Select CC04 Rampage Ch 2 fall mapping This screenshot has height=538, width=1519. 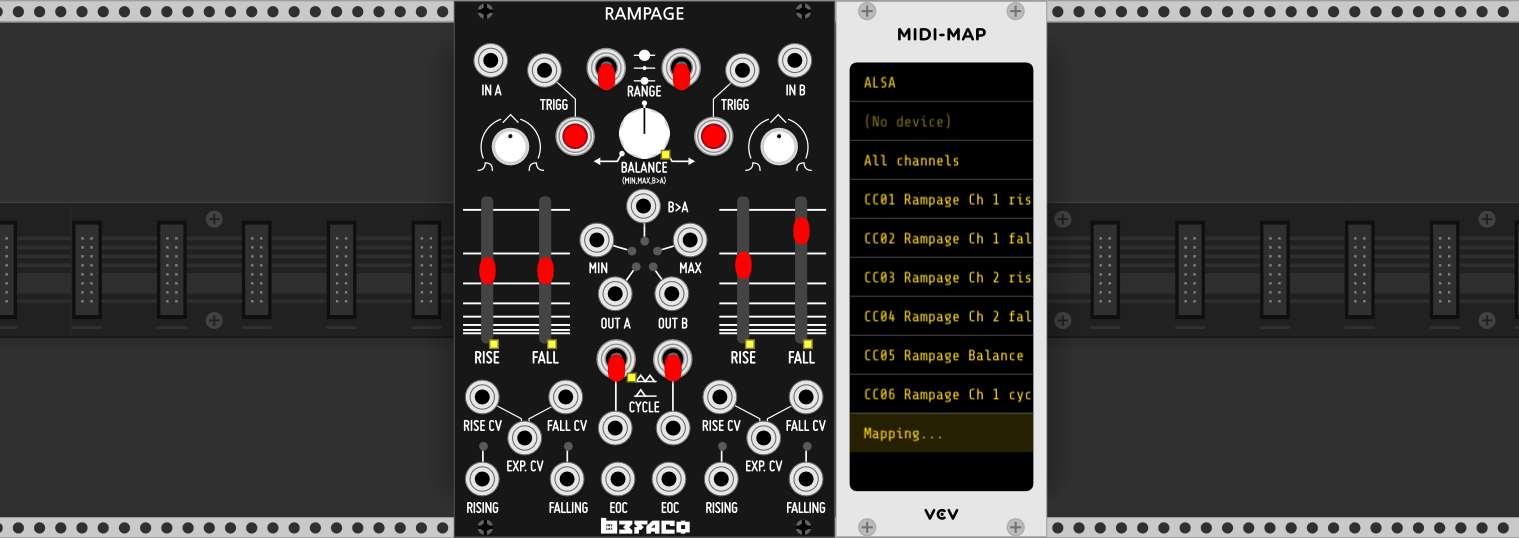941,316
